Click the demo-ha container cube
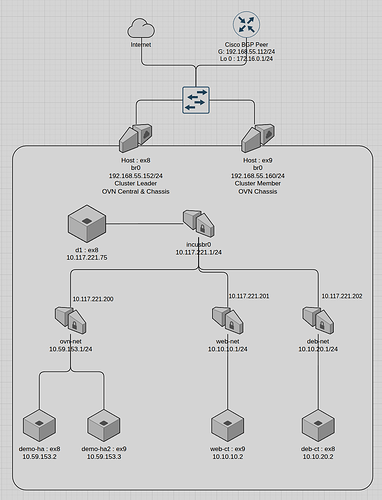The width and height of the screenshot is (382, 500). pos(39,426)
